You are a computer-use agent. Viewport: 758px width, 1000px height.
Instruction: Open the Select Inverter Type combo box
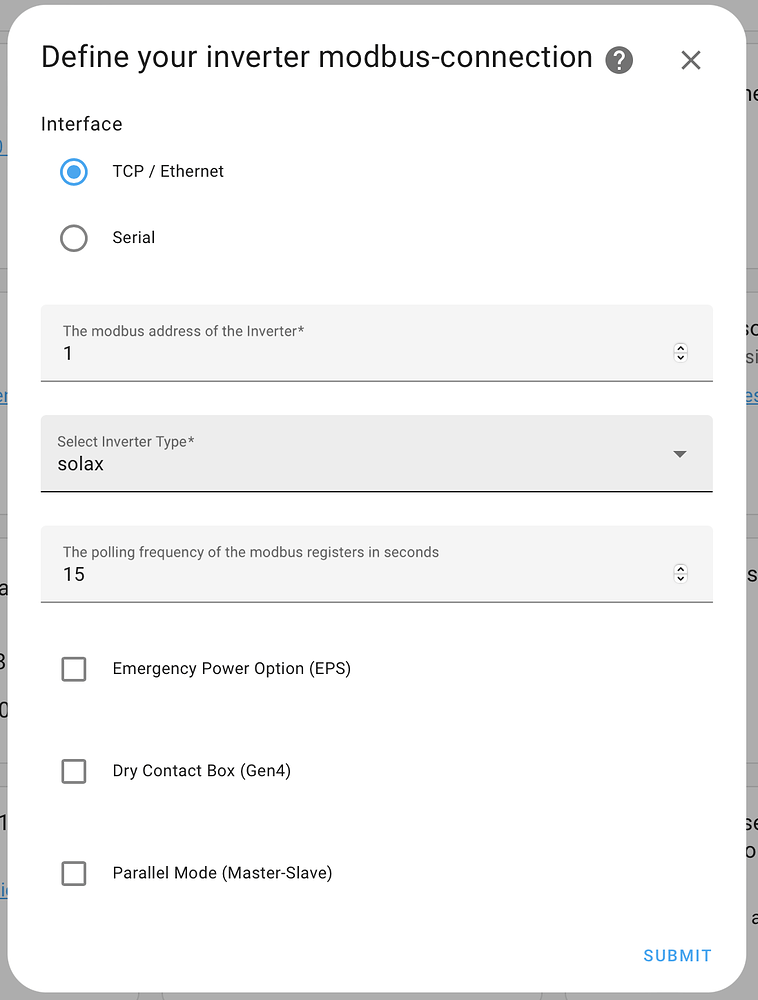click(x=376, y=454)
